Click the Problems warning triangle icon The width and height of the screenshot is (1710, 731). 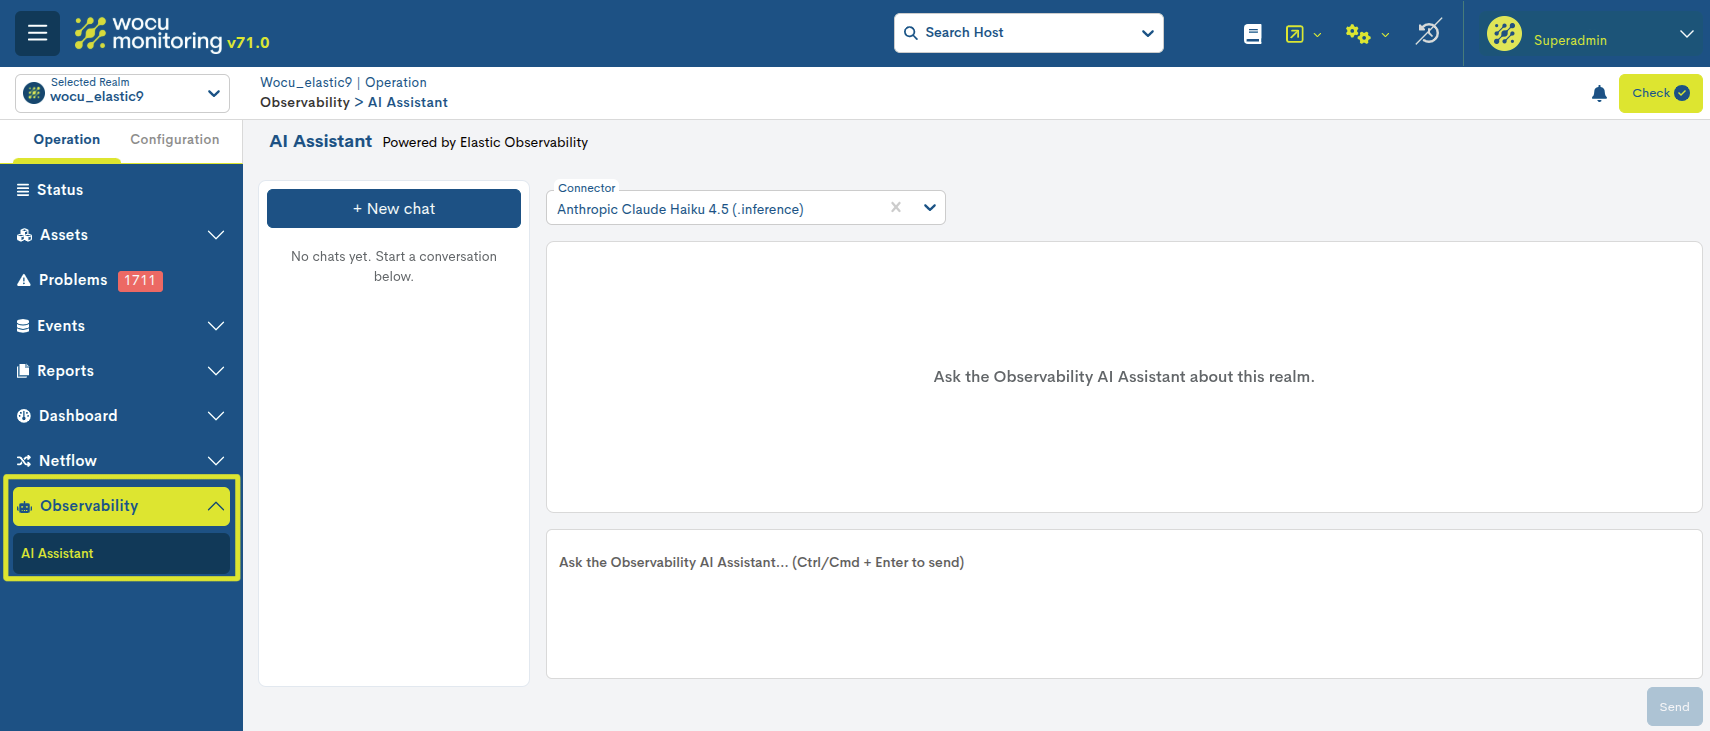coord(24,280)
